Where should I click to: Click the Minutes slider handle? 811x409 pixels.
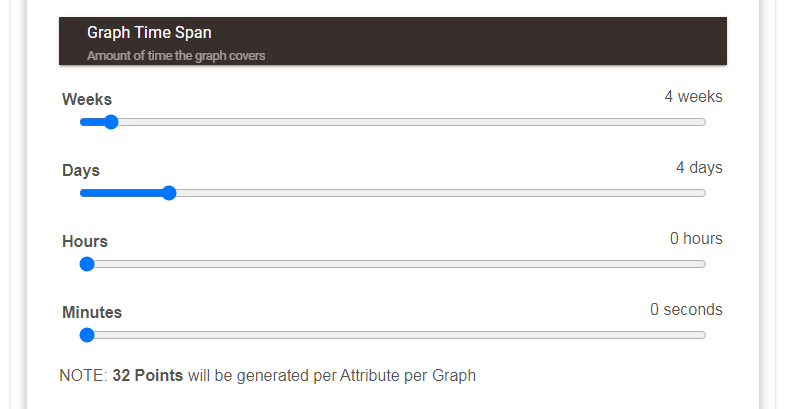(x=87, y=335)
